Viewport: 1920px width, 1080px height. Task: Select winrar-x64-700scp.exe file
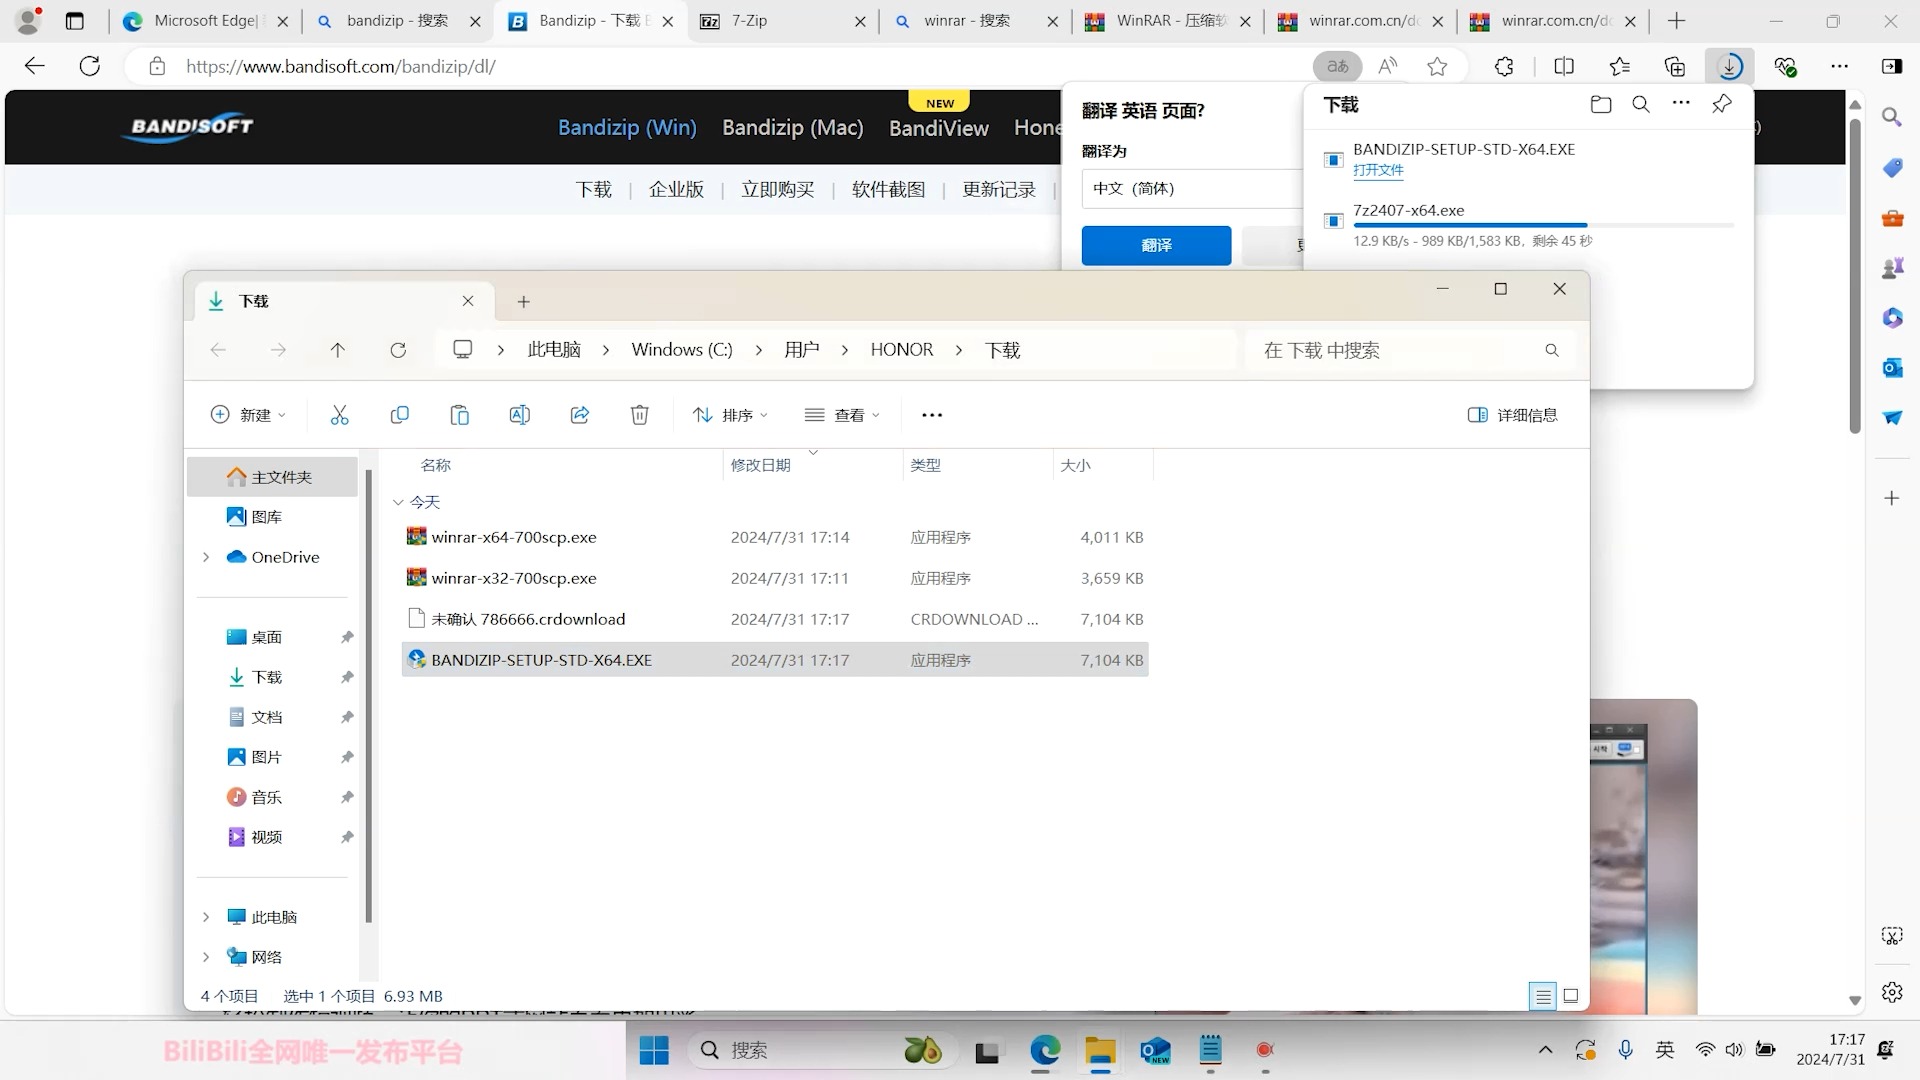click(775, 537)
